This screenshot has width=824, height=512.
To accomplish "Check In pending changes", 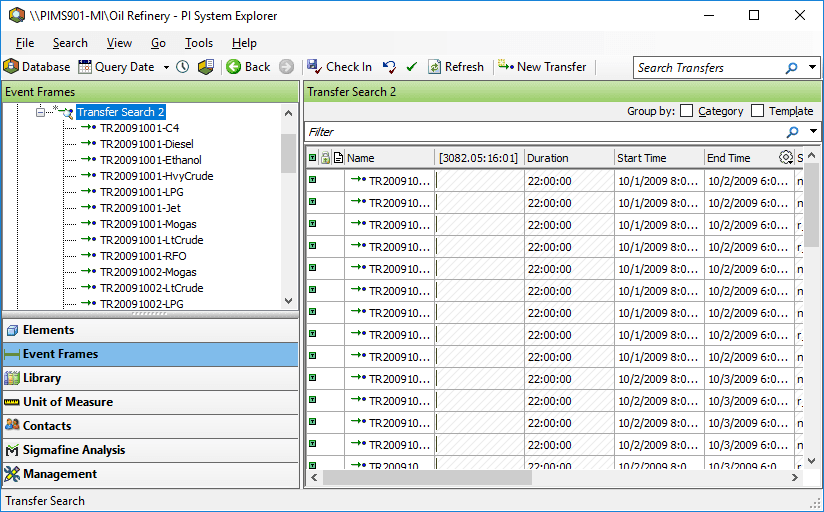I will tap(339, 67).
